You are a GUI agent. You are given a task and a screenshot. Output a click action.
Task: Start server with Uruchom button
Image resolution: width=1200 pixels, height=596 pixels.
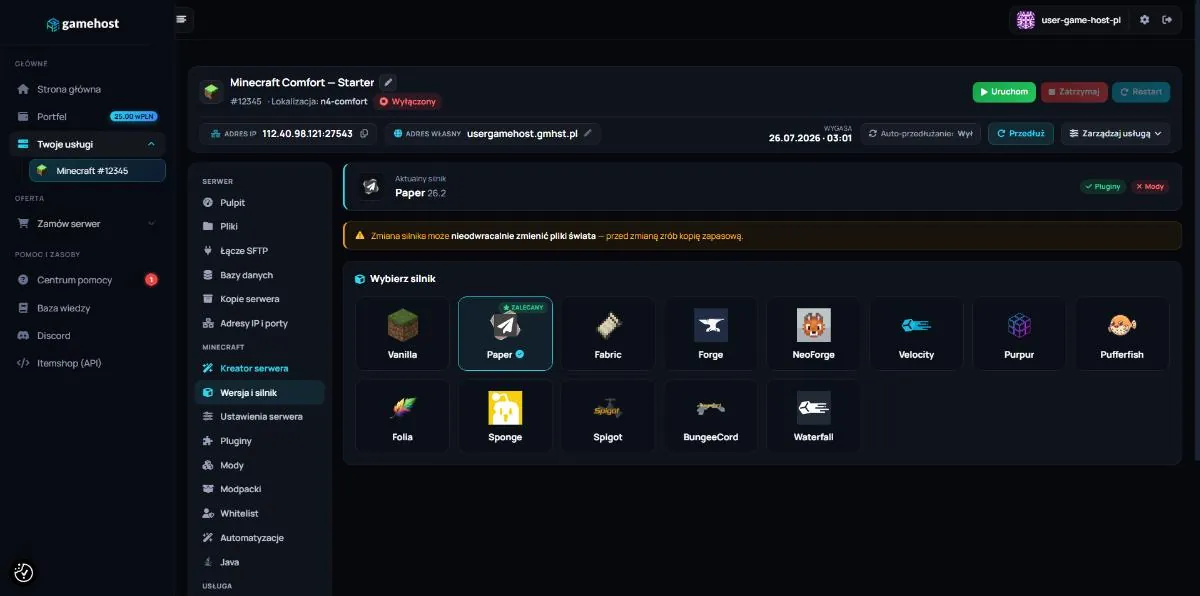(x=1004, y=92)
